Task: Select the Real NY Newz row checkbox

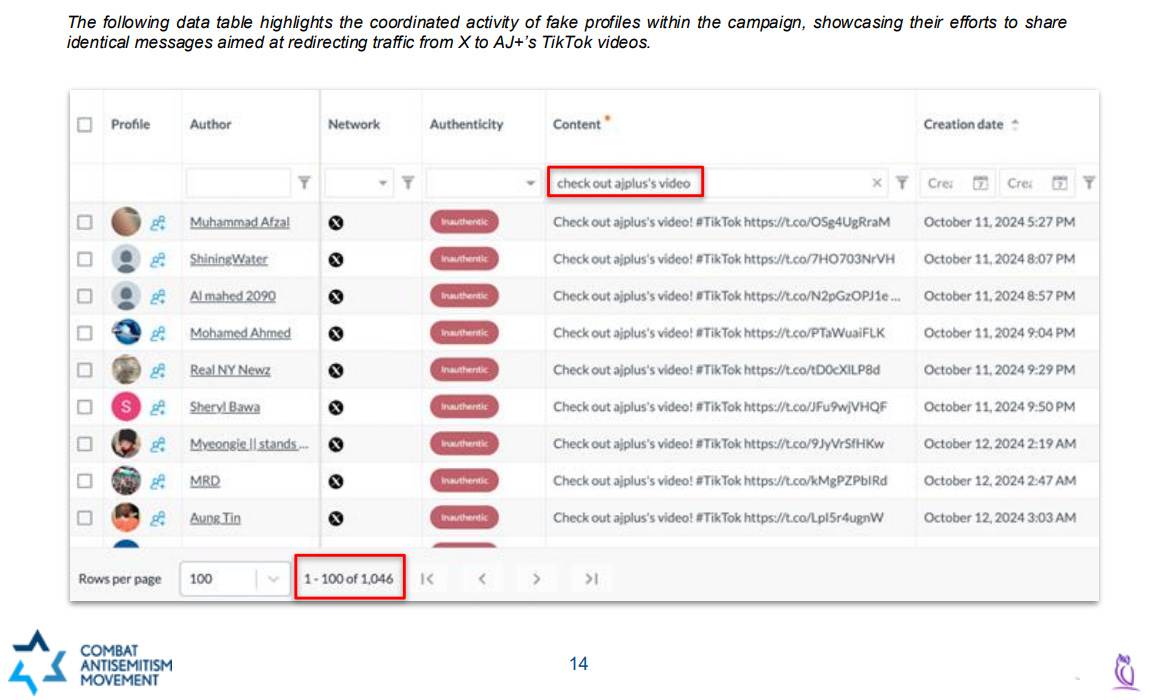Action: [x=85, y=370]
